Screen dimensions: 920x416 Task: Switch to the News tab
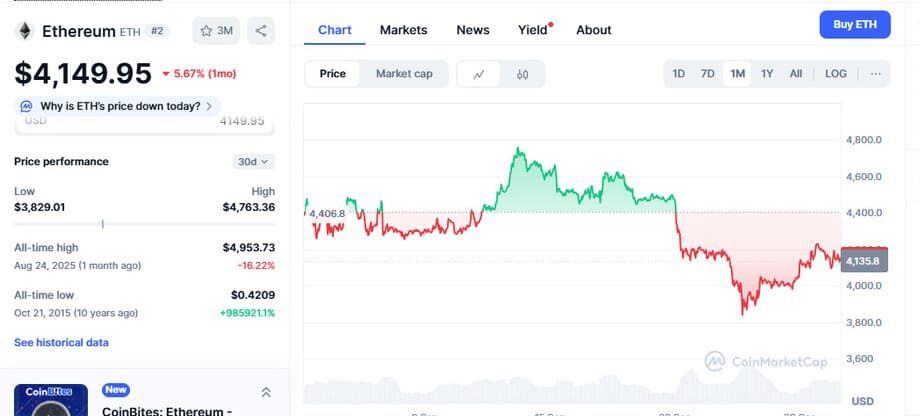click(473, 30)
